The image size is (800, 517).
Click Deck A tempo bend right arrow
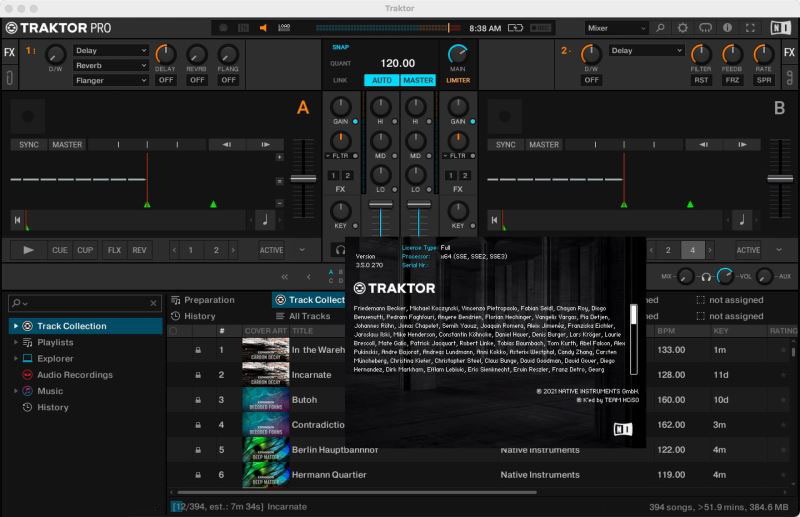265,145
